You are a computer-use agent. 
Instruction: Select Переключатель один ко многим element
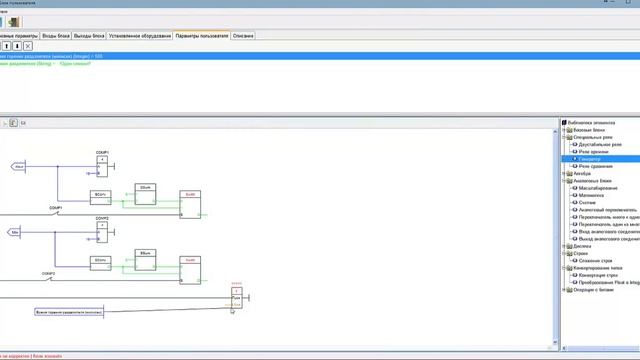coord(609,224)
